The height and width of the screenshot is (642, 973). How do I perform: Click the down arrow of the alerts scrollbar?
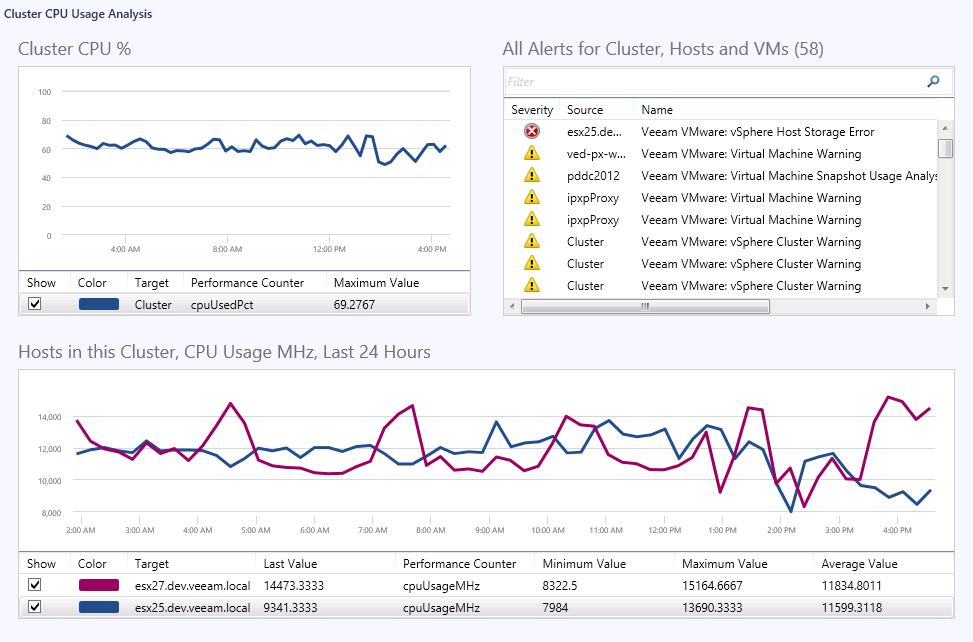point(944,288)
